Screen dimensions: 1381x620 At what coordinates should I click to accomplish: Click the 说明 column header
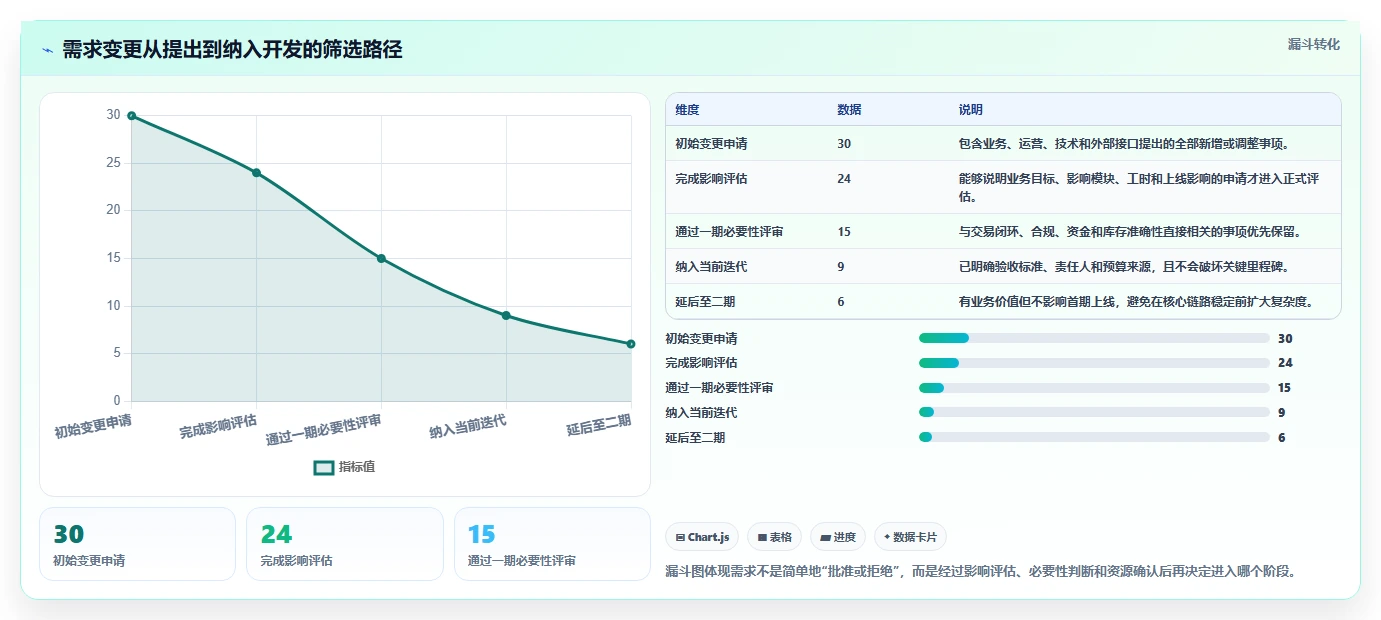[971, 109]
